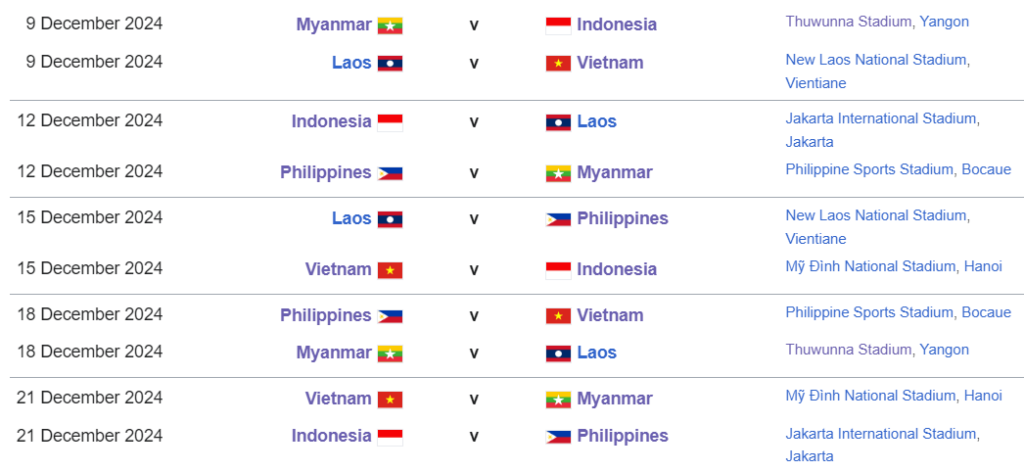Click Vietnam flag in Vietnam v Indonesia match
This screenshot has height=471, width=1024.
[x=389, y=270]
